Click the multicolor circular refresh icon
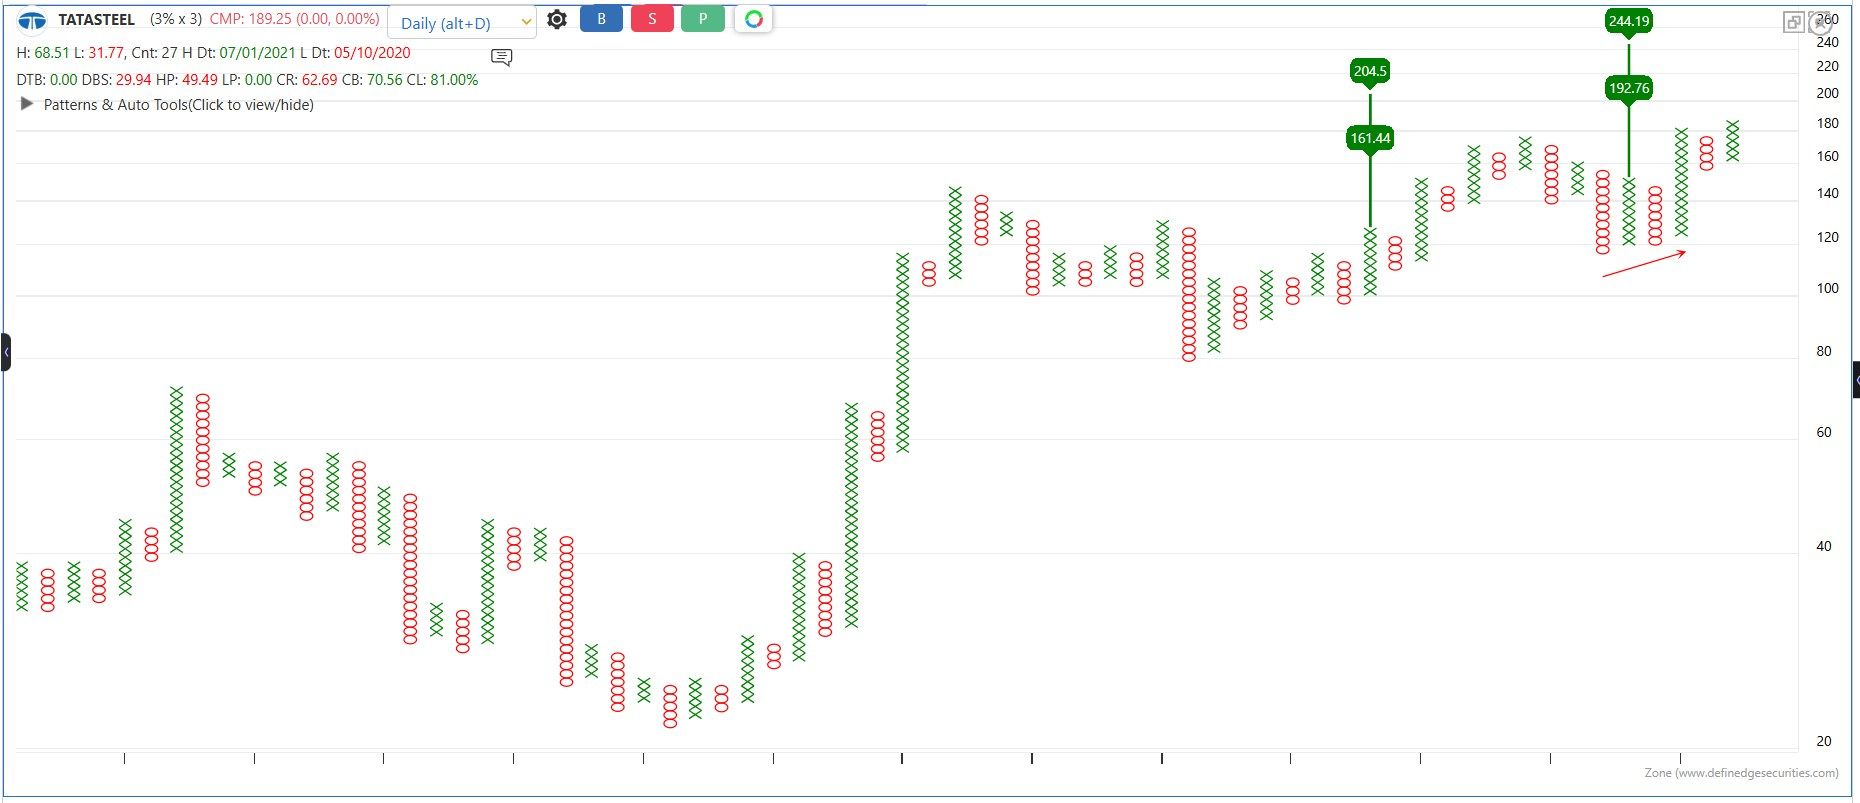 pyautogui.click(x=754, y=20)
